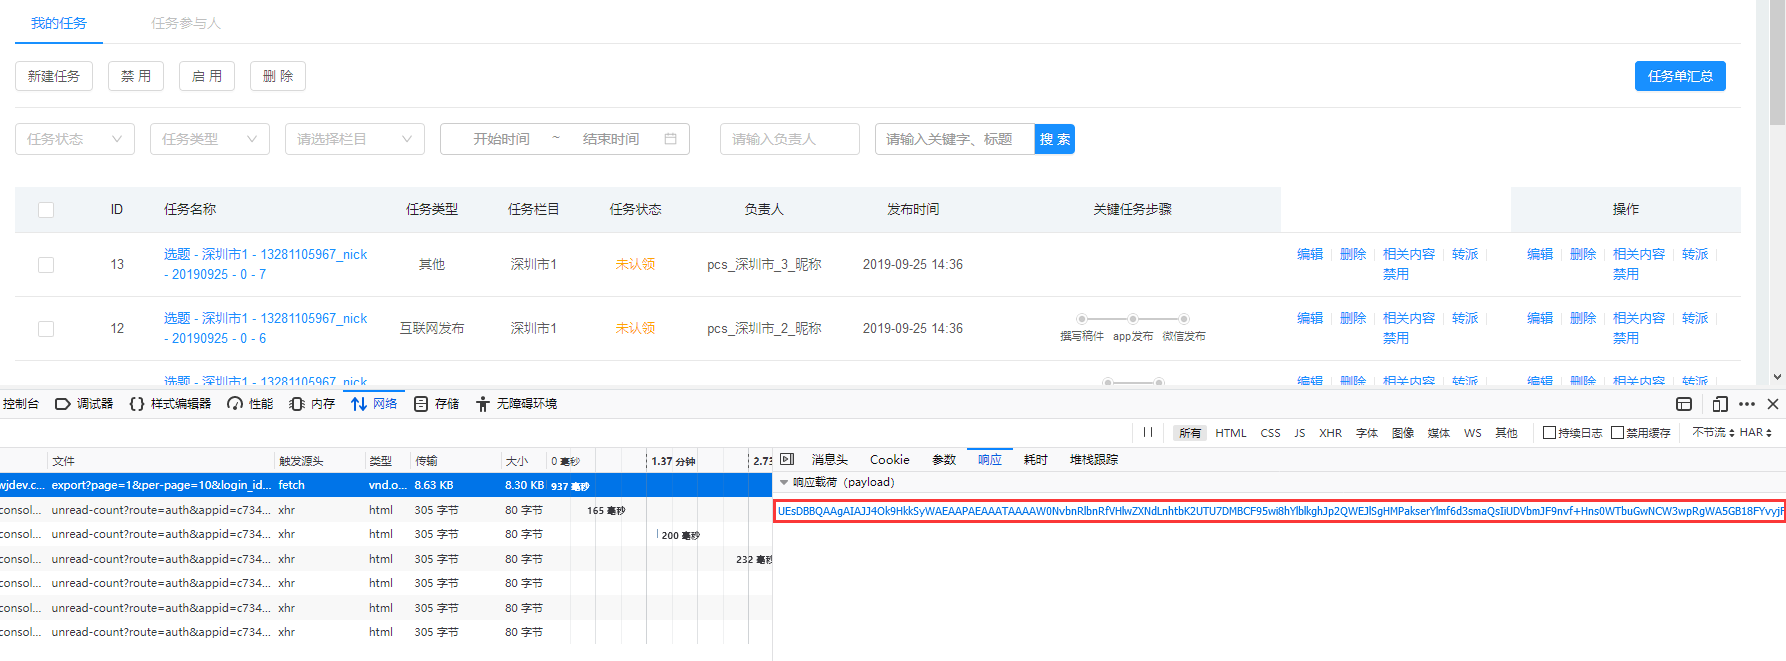
Task: Open the 存储 storage panel
Action: coord(436,404)
